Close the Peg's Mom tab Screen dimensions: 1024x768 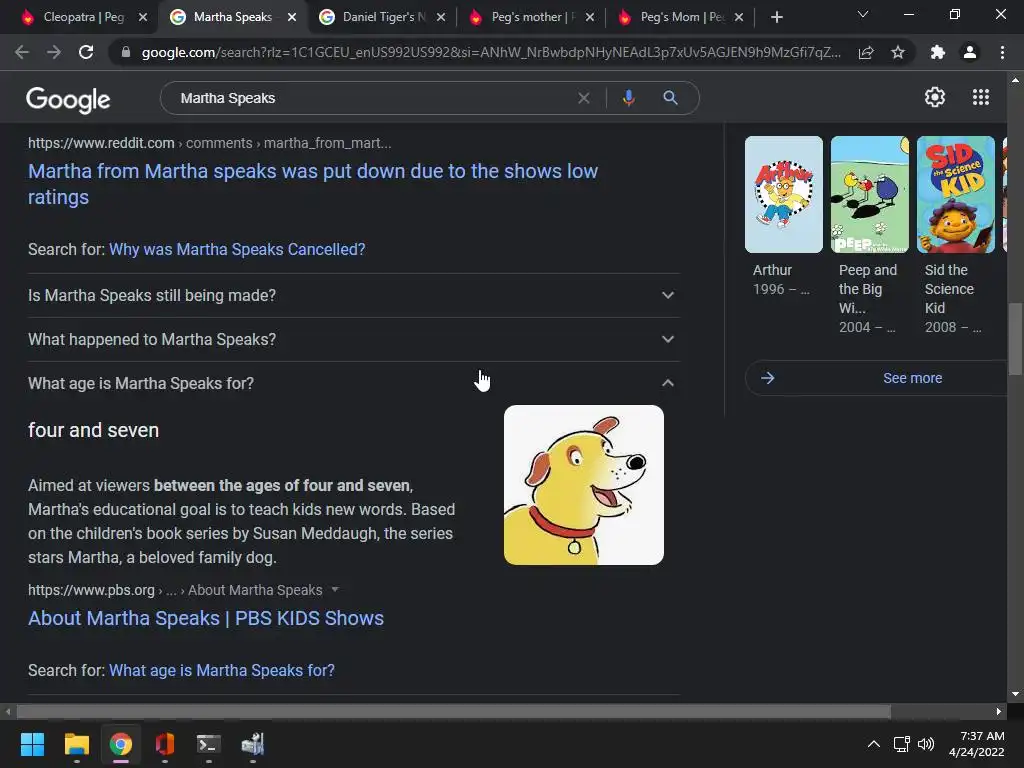pyautogui.click(x=739, y=17)
